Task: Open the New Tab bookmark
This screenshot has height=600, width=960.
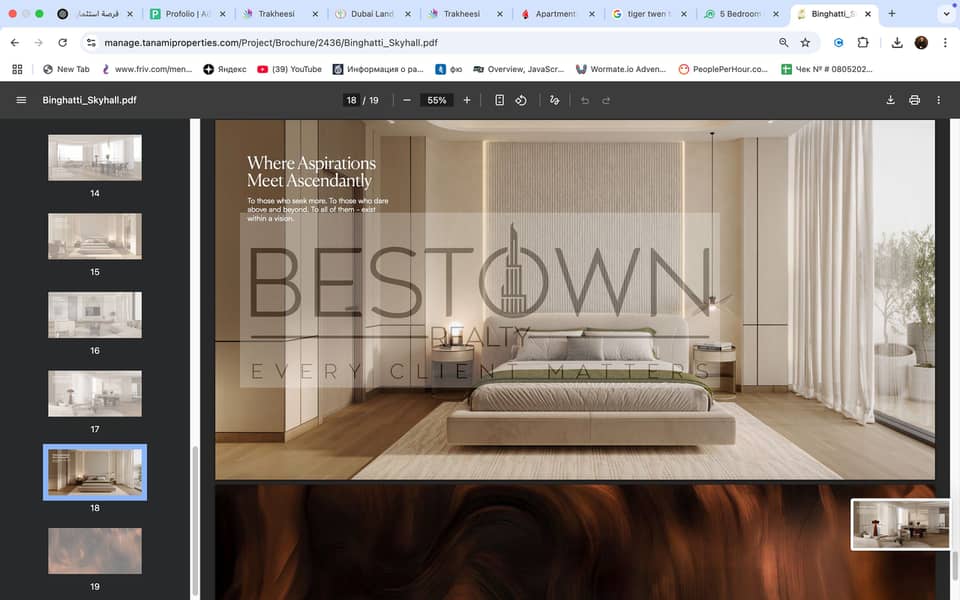Action: coord(66,69)
